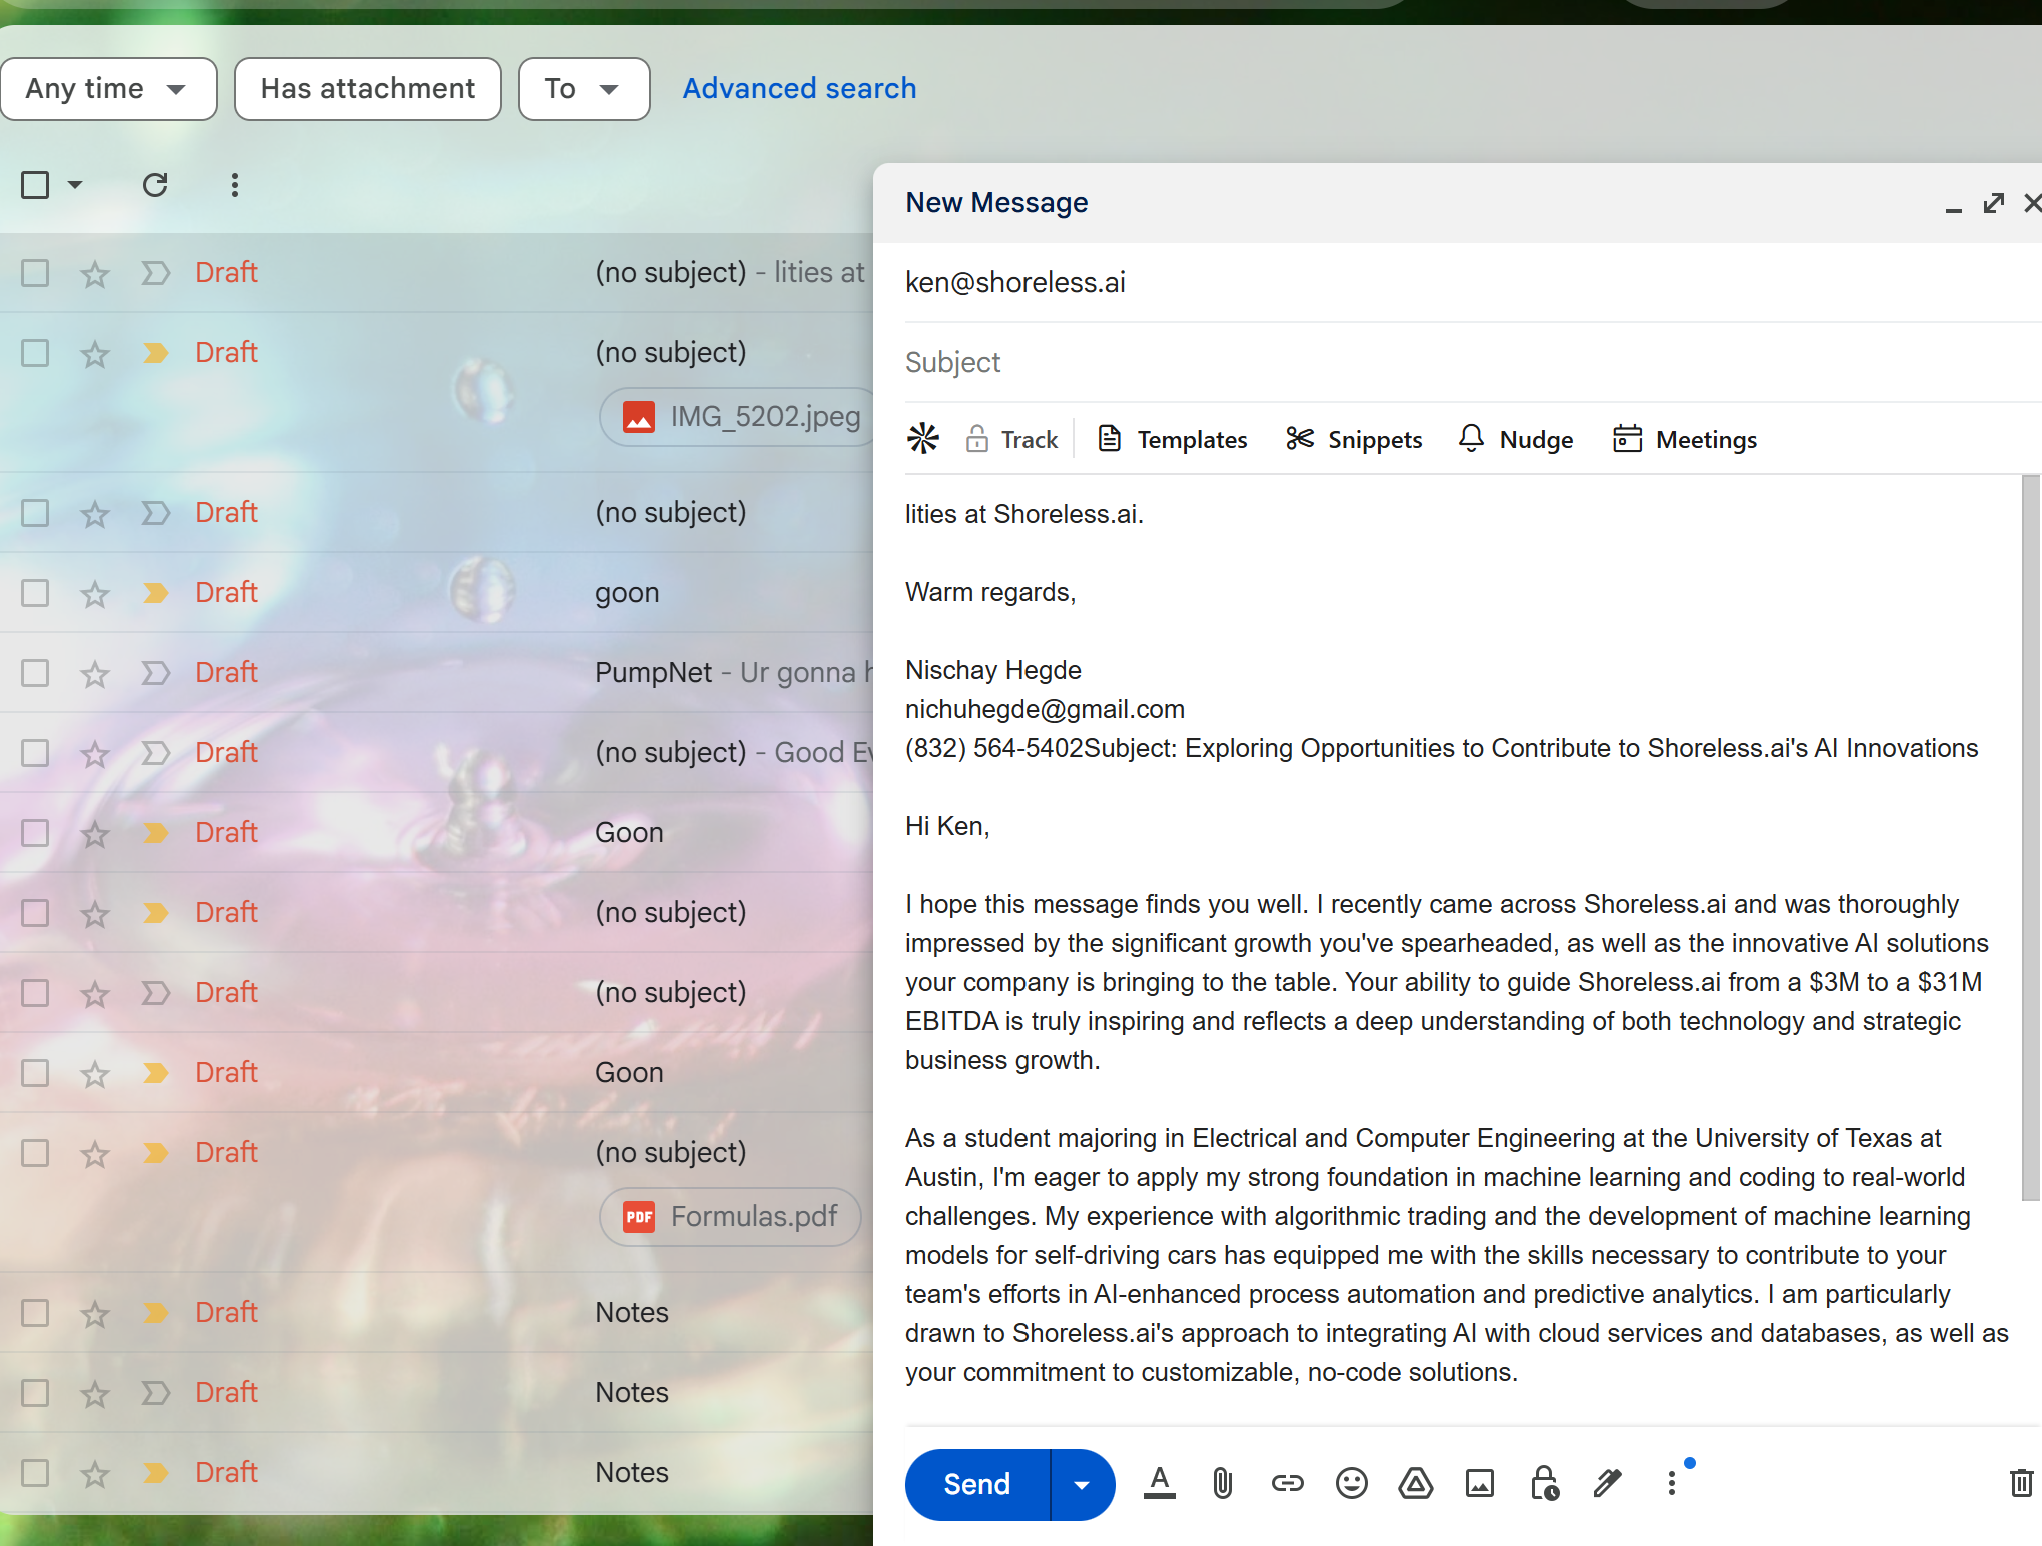Click the insert signature pen icon
The image size is (2042, 1546).
click(1607, 1483)
